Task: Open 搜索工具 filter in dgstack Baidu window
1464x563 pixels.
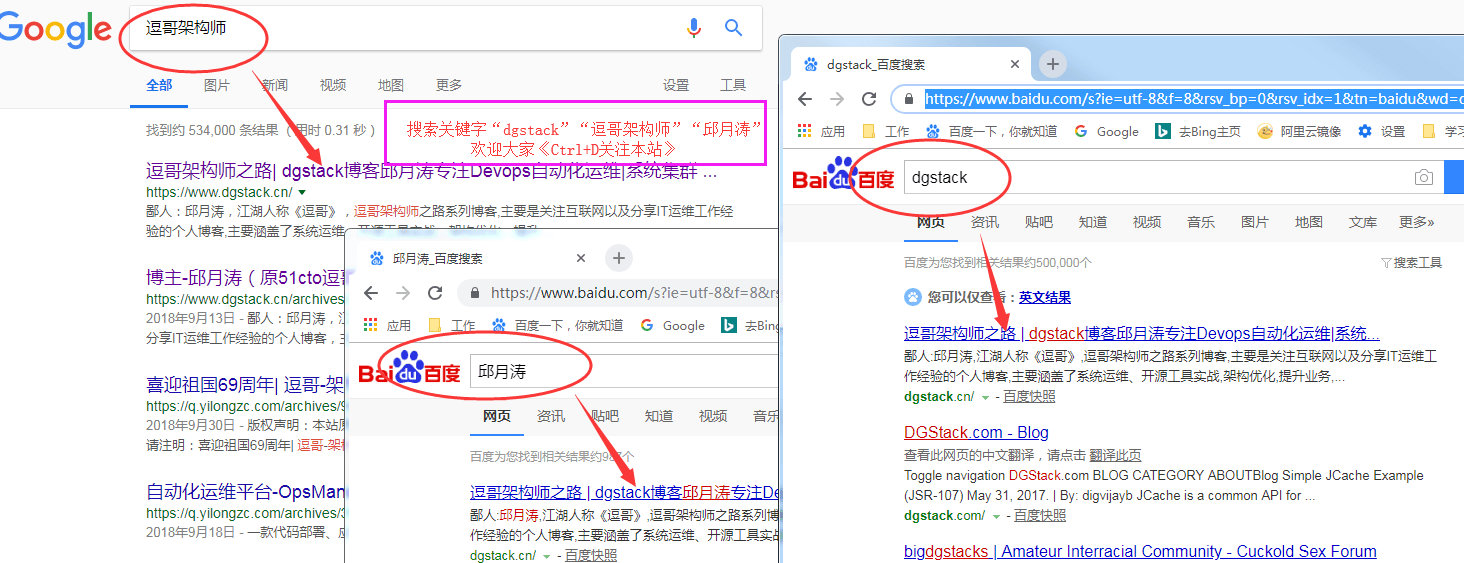Action: point(1411,262)
